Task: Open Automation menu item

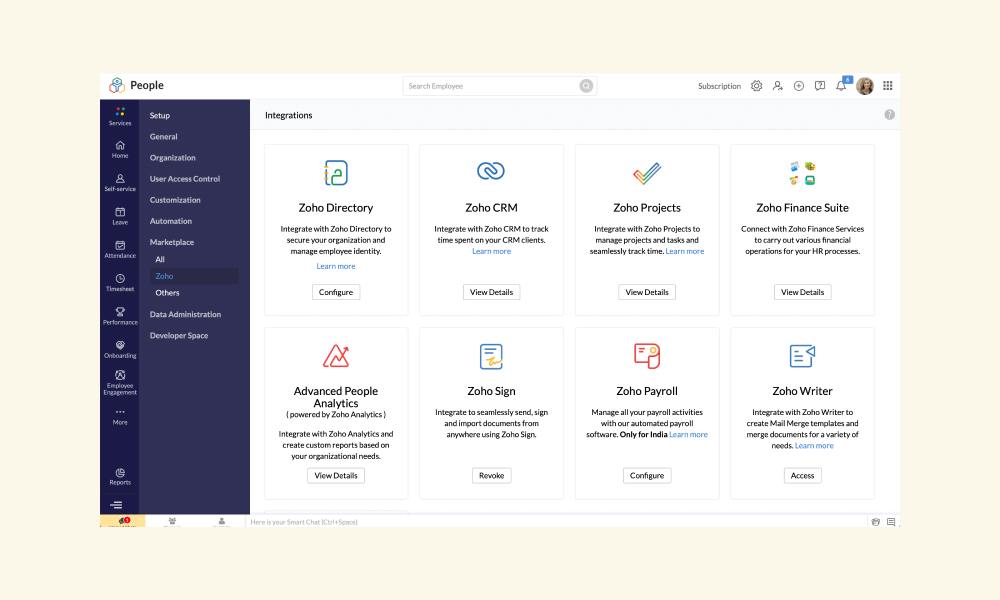Action: click(x=170, y=221)
